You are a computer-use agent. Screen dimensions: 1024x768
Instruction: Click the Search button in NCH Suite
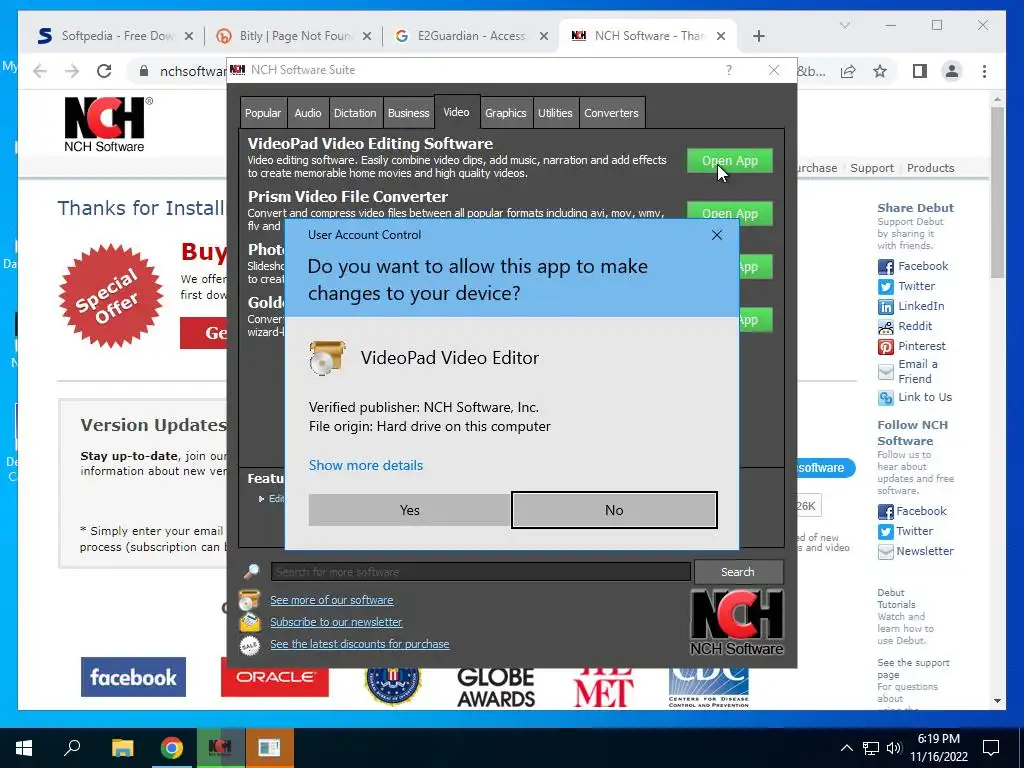point(738,571)
